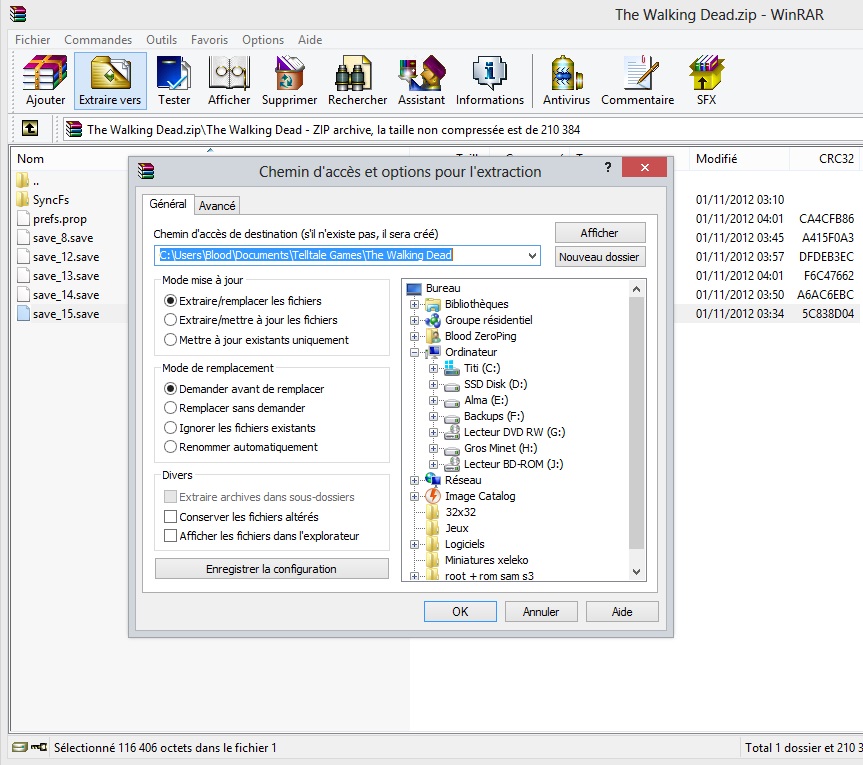Click the save_15.save file icon
The width and height of the screenshot is (863, 765).
tap(23, 313)
